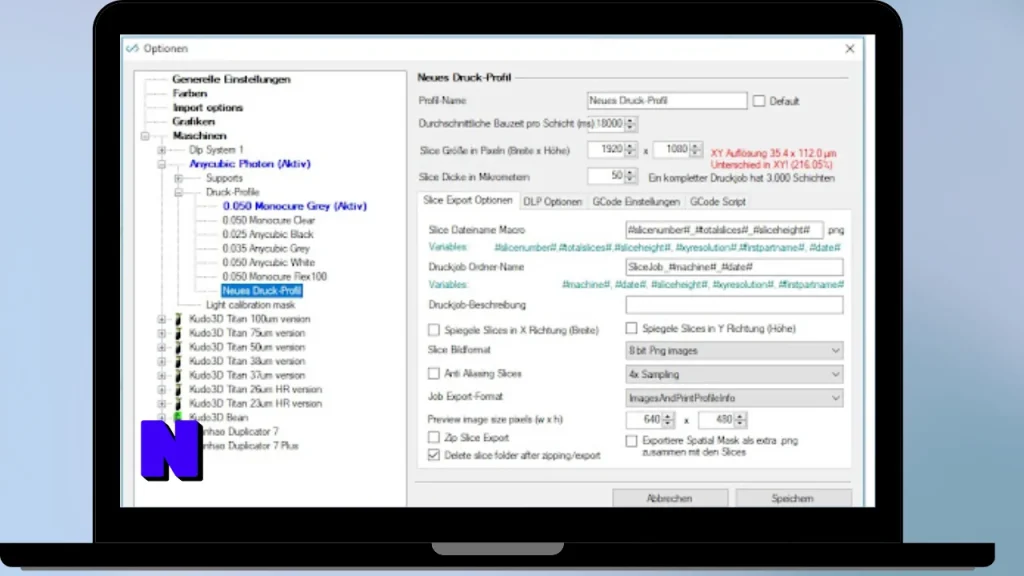The image size is (1024, 576).
Task: Open Import options in the tree
Action: [x=208, y=108]
